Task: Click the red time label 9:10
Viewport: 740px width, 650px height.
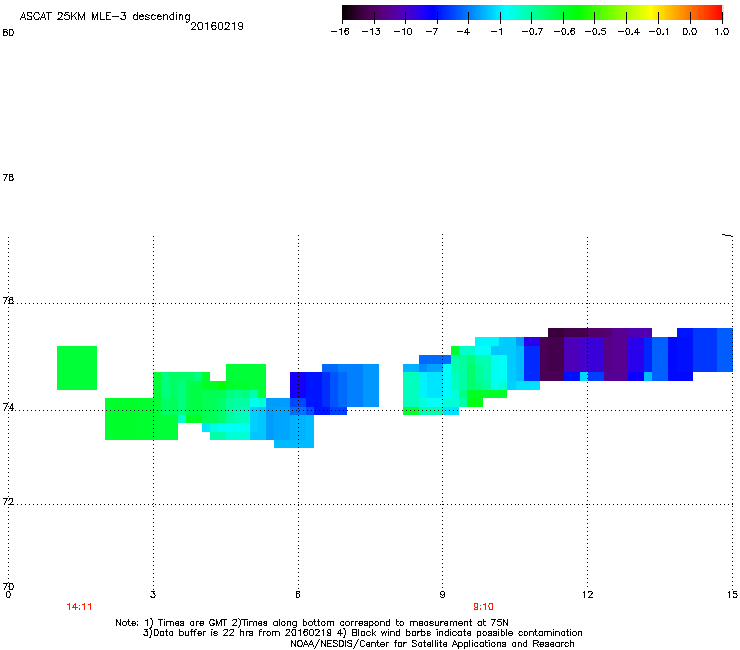Action: coord(483,607)
